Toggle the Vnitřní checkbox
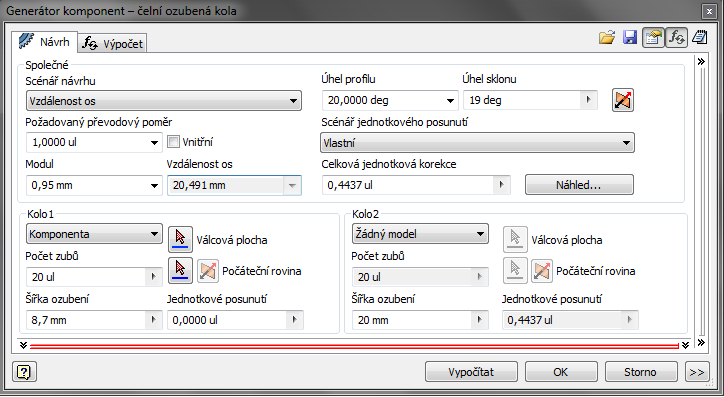Screen dimensions: 724x397 (x=173, y=142)
